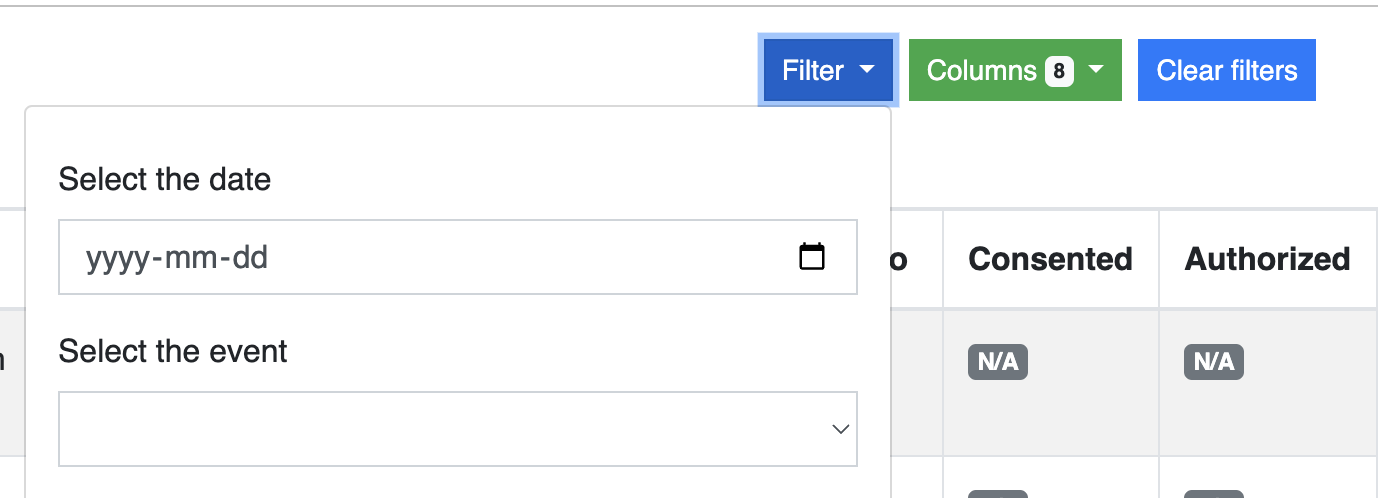Click partially visible second-row badge under Consented
Viewport: 1392px width, 498px height.
tap(998, 494)
